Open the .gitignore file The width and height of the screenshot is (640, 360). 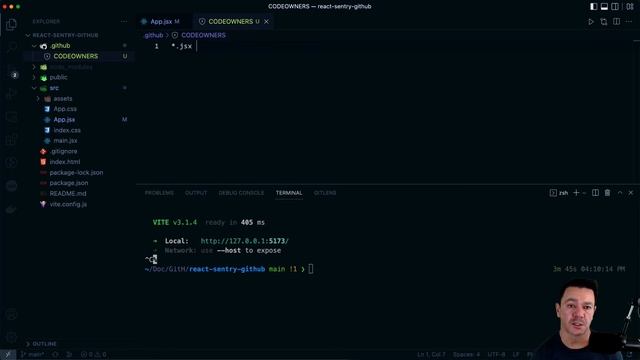[x=63, y=151]
